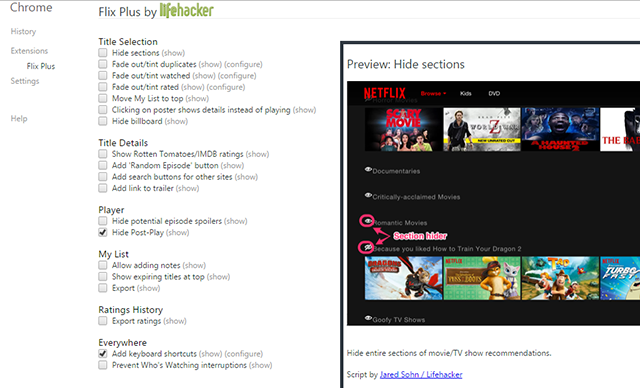
Task: Click (show) beside Who's Watching interruptions
Action: [260, 365]
